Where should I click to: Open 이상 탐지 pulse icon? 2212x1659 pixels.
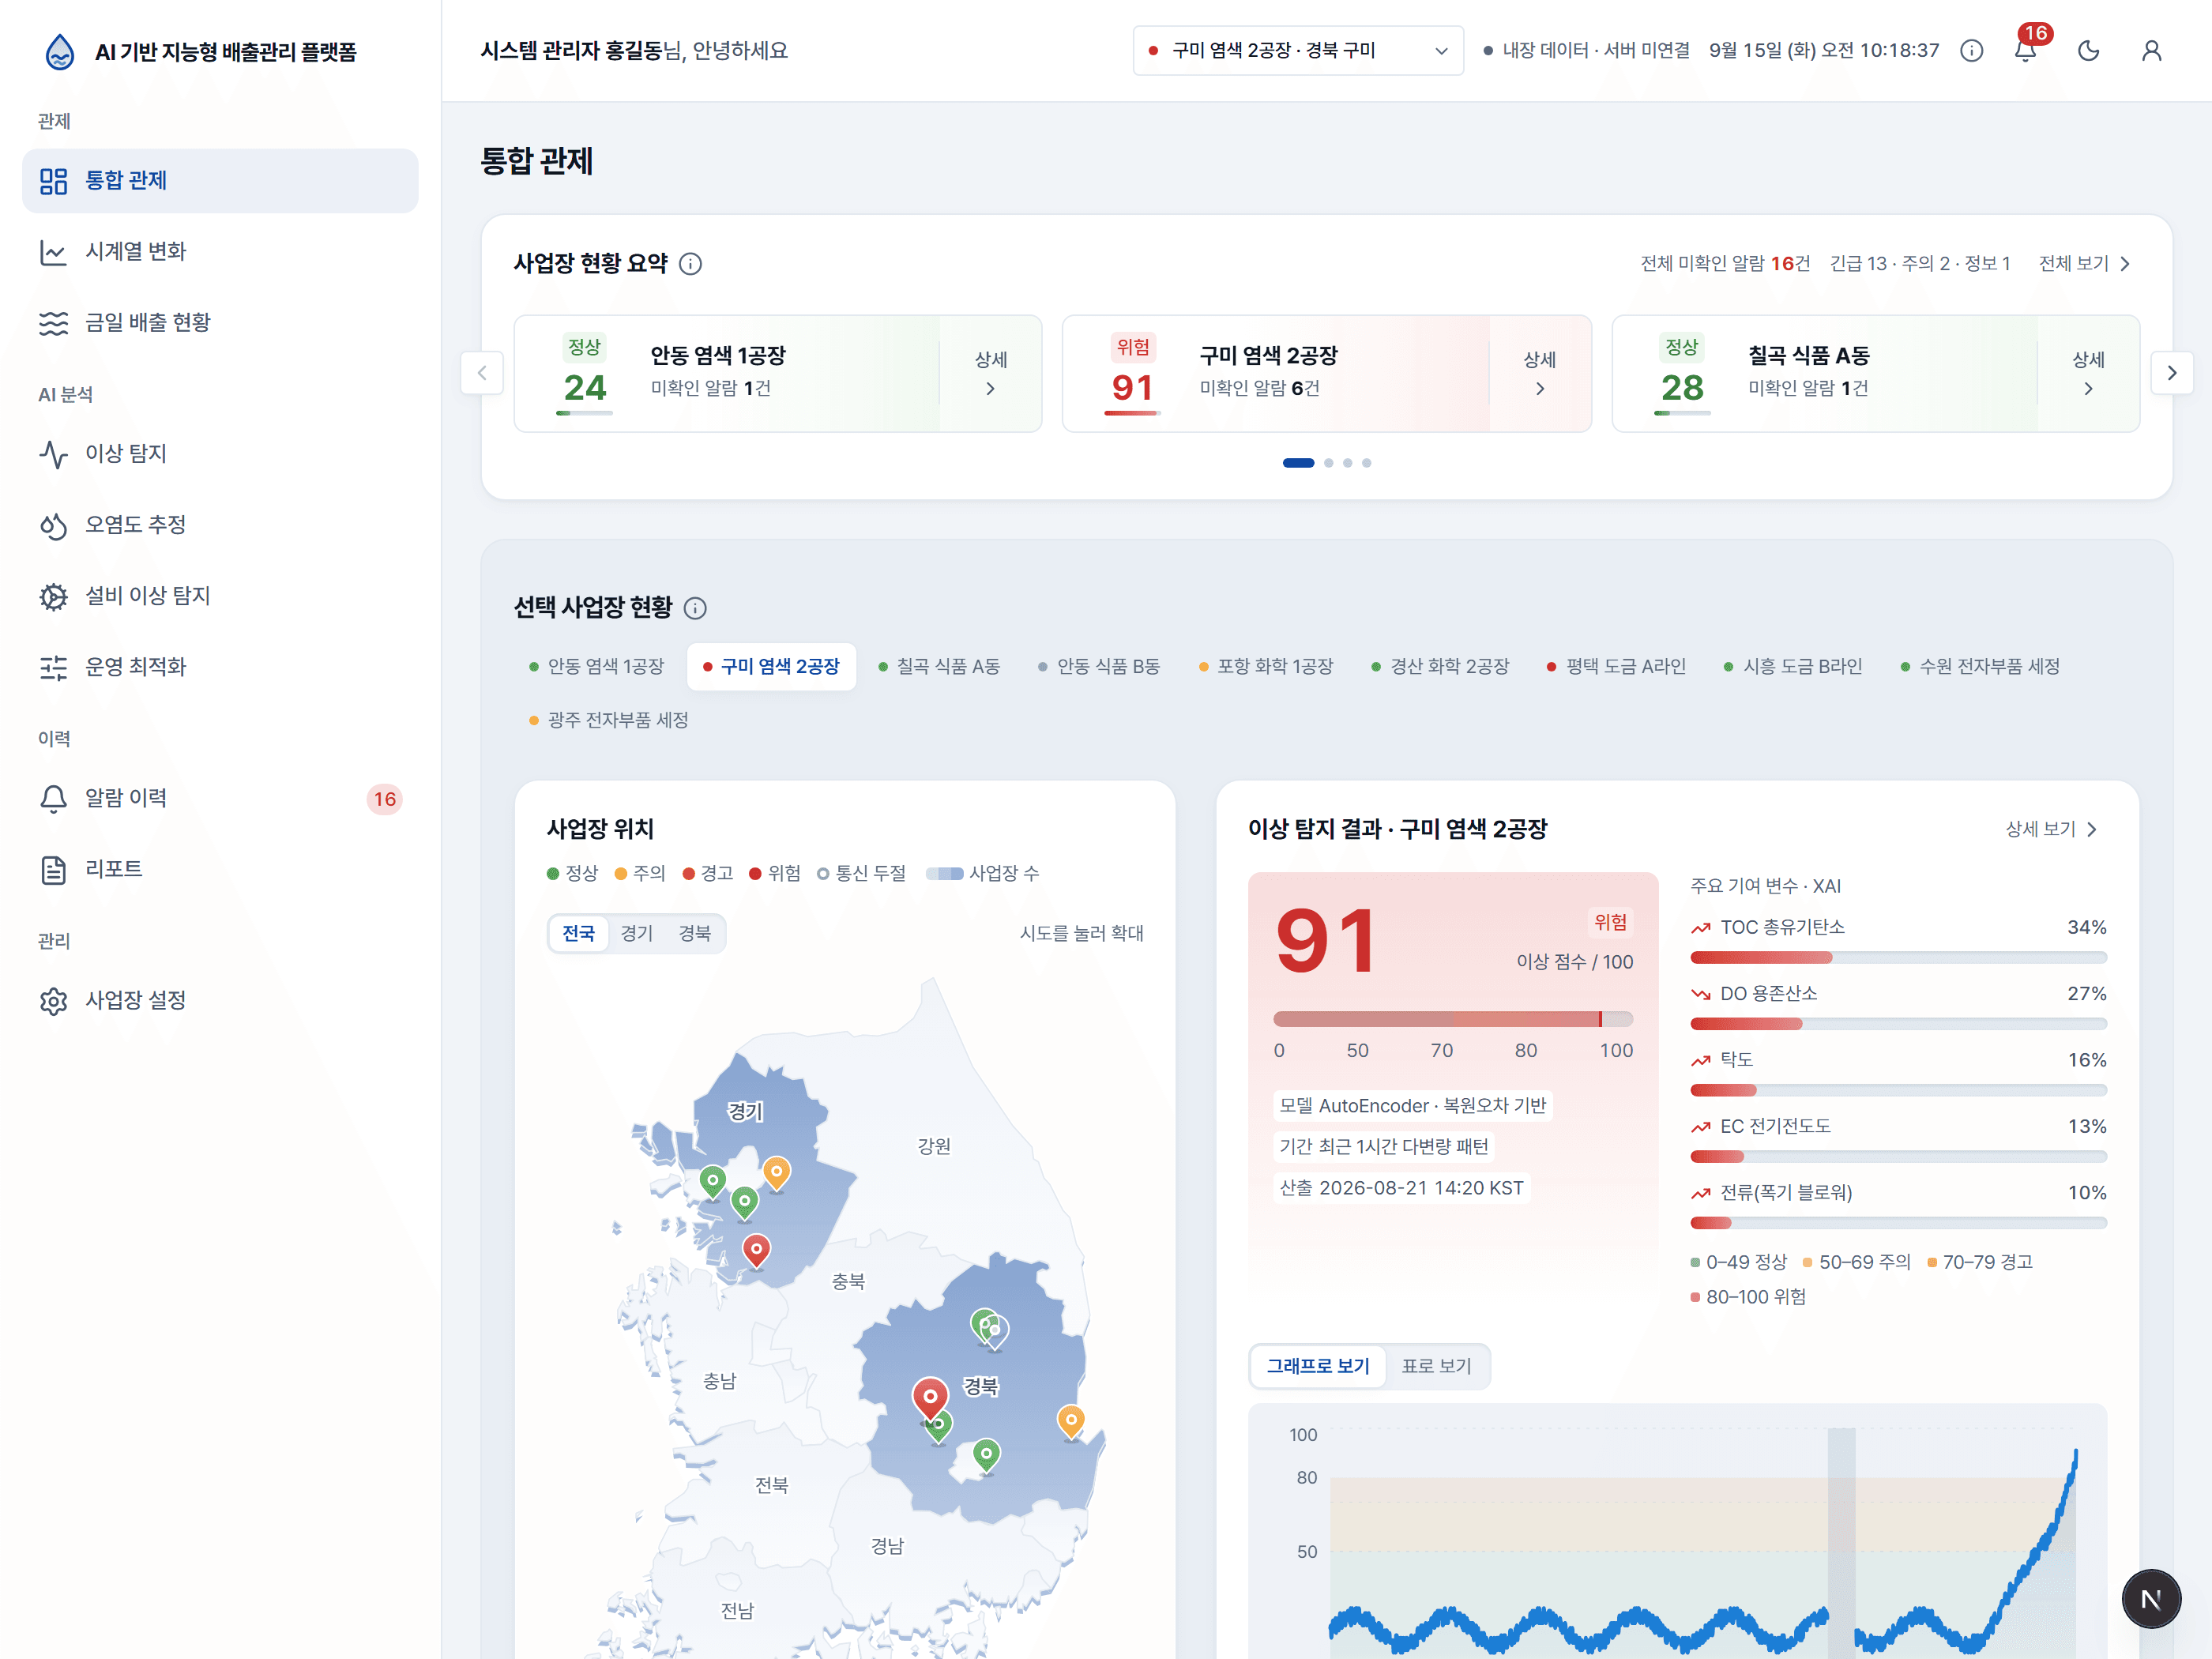coord(53,454)
